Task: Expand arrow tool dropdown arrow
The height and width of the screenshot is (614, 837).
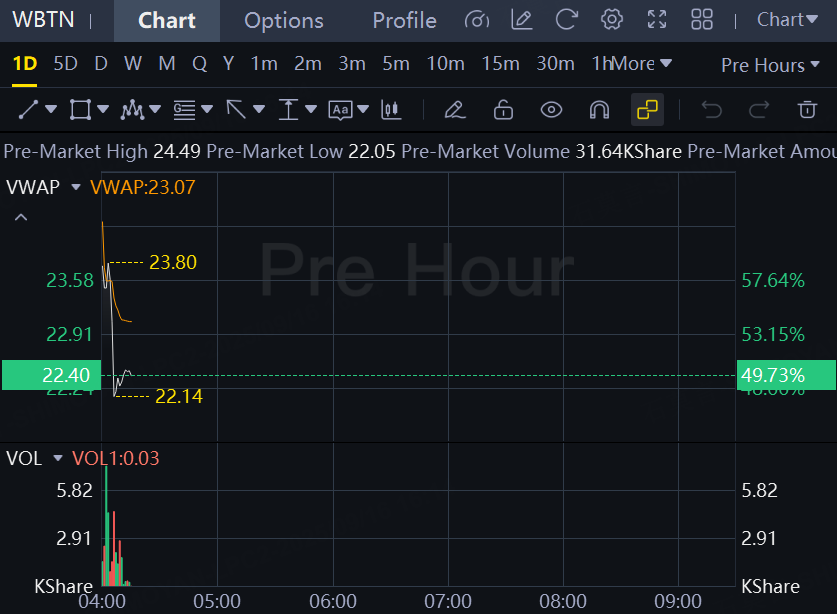Action: (x=259, y=109)
